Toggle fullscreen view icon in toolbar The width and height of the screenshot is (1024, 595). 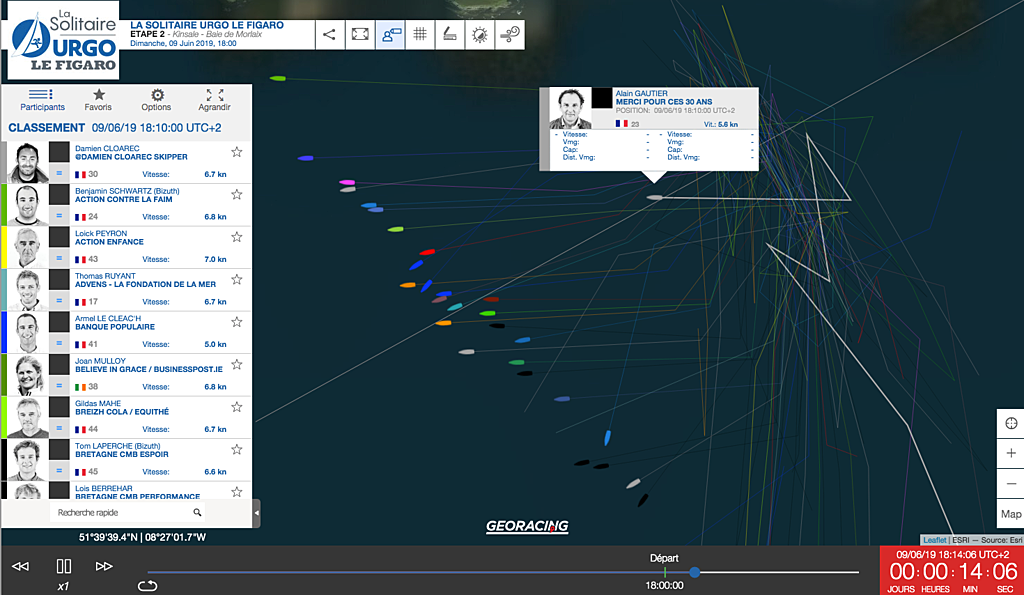360,35
